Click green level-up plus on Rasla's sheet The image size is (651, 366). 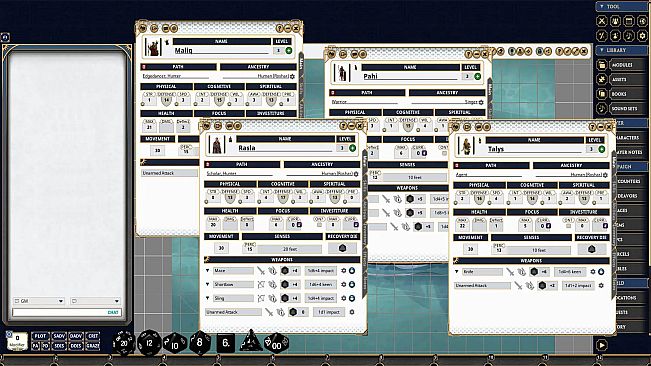(x=352, y=148)
